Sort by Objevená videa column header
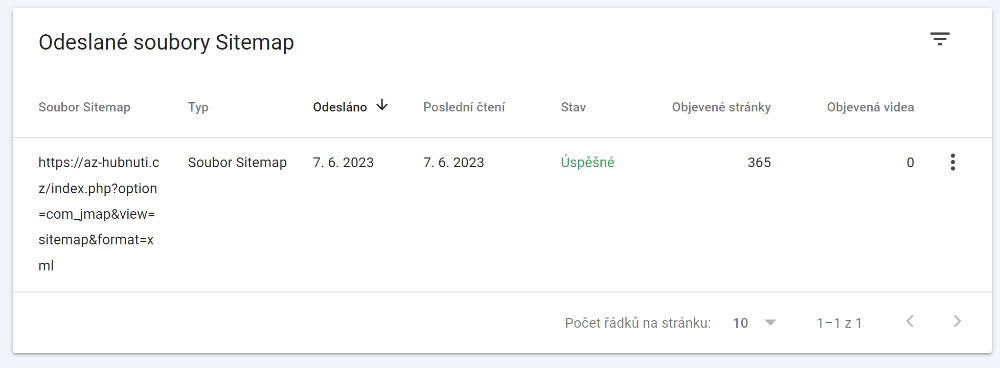 pos(871,107)
